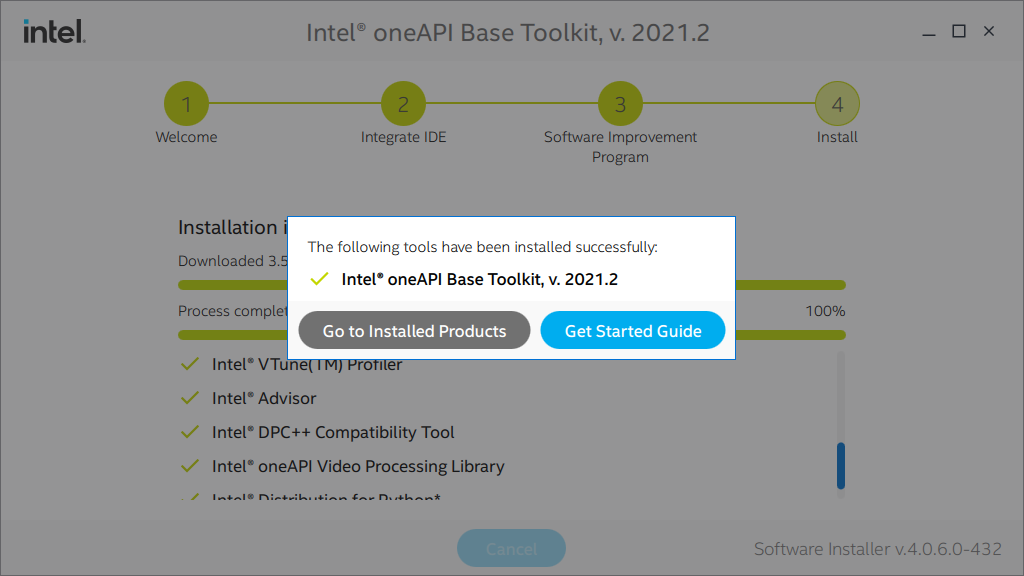Image resolution: width=1024 pixels, height=576 pixels.
Task: Maximize the installer window
Action: coord(959,31)
